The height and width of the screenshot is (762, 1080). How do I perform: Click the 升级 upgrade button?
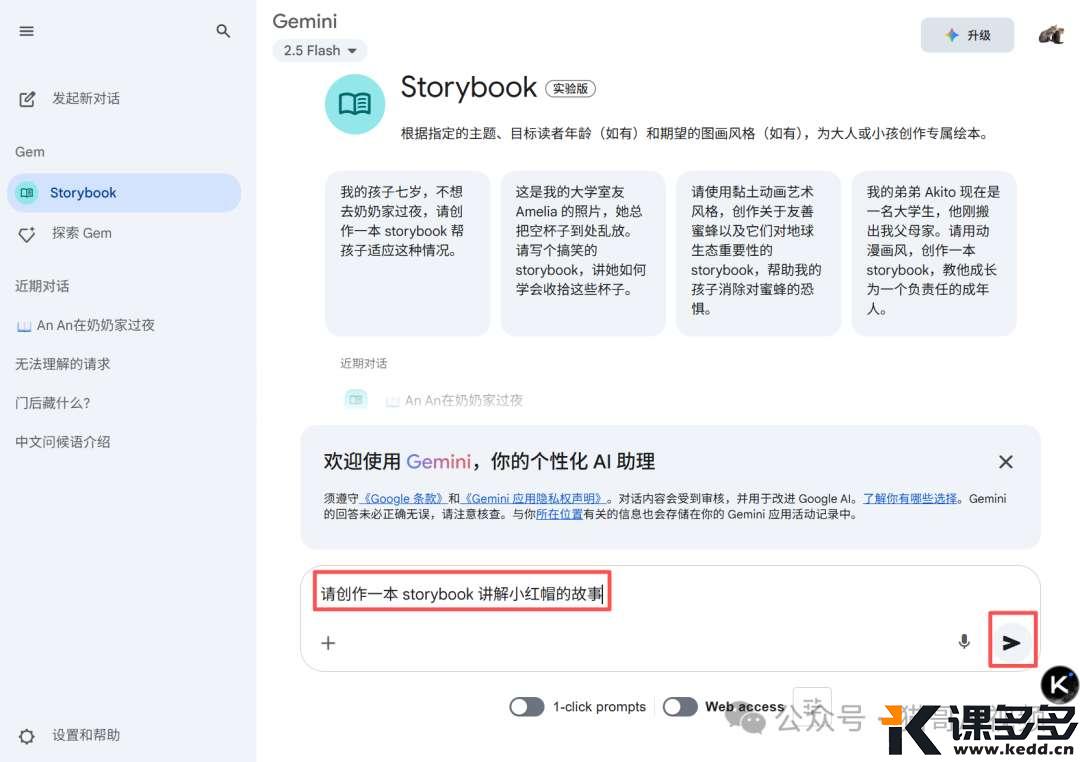[967, 35]
